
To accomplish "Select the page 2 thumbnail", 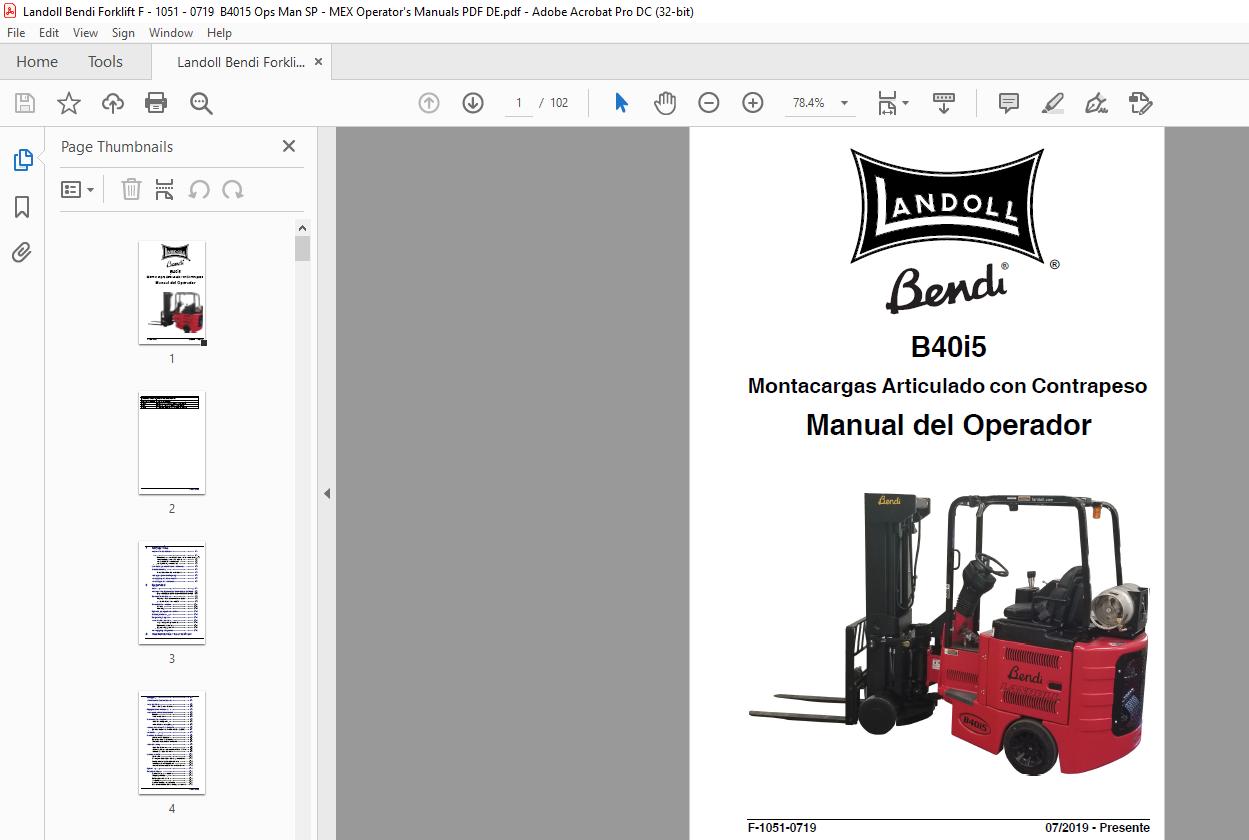I will 172,443.
